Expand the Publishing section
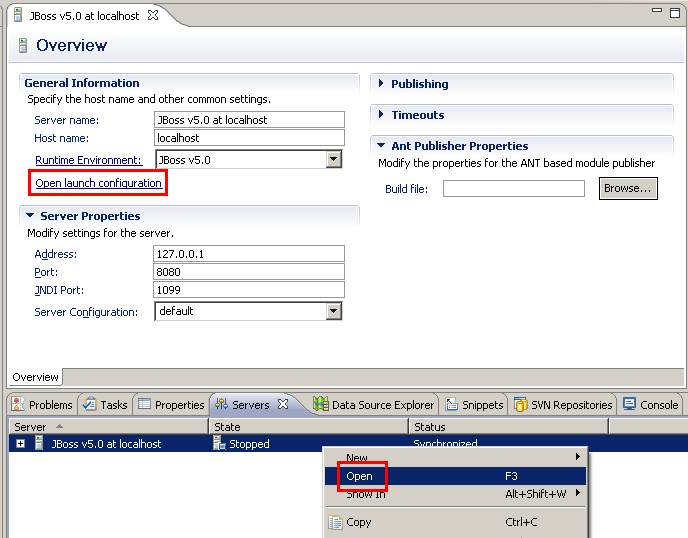Image resolution: width=688 pixels, height=538 pixels. pos(382,84)
